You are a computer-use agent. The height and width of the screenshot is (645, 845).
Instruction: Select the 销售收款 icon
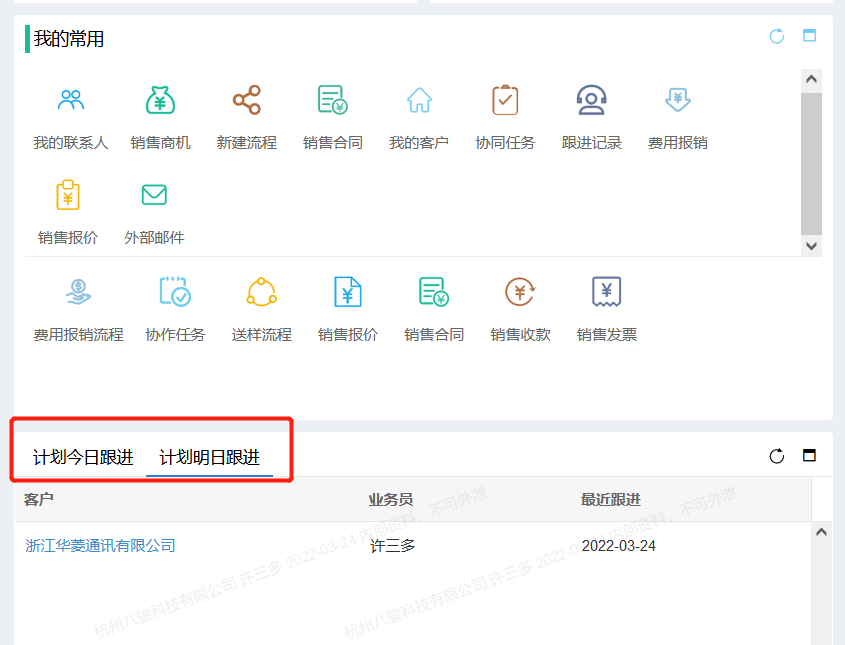pos(520,292)
